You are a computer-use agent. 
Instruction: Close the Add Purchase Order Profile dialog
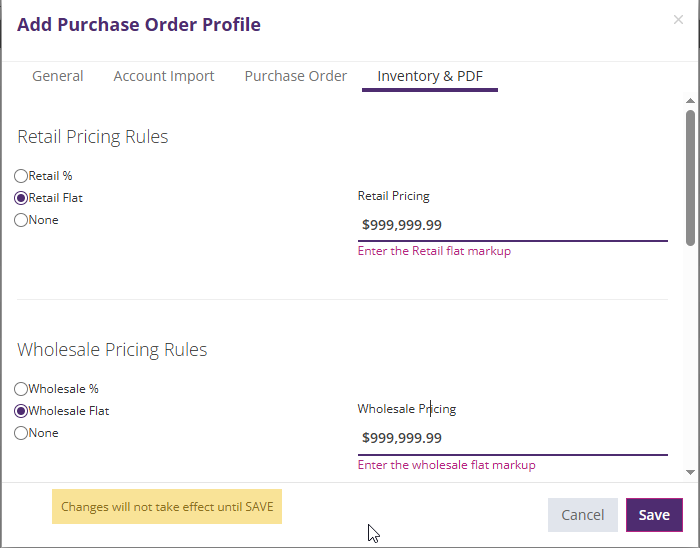point(678,20)
